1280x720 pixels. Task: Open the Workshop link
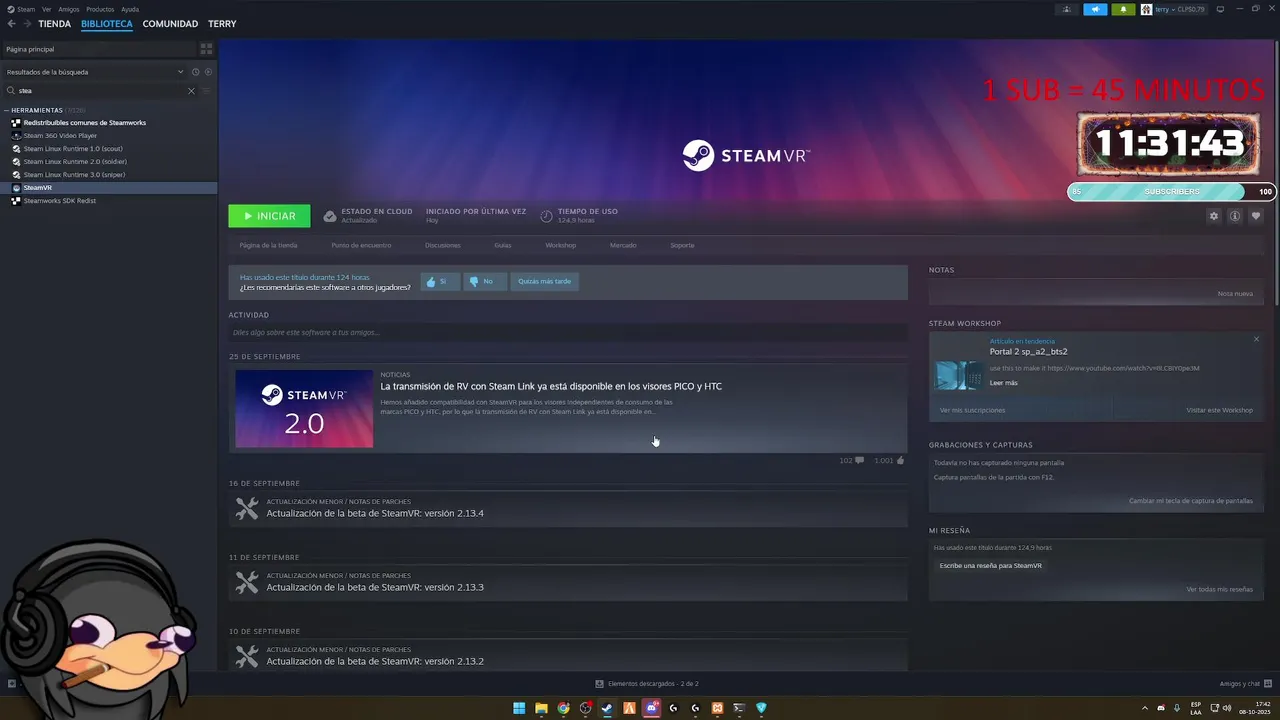(x=560, y=245)
